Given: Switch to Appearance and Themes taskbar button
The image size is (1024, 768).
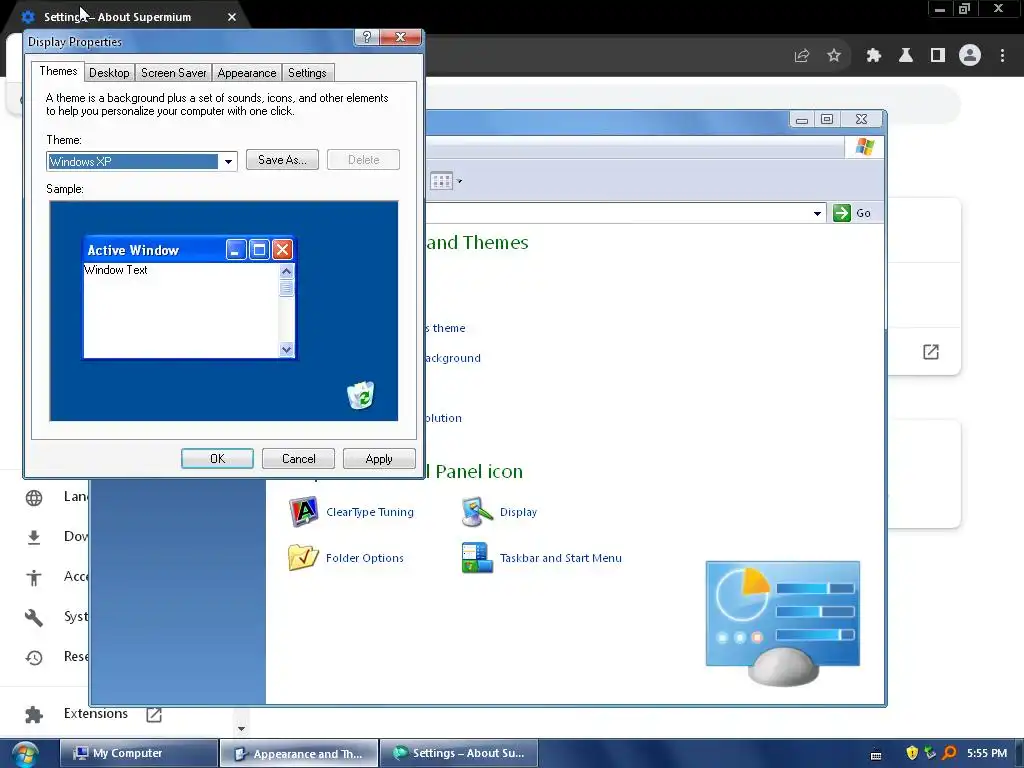Looking at the screenshot, I should 299,753.
